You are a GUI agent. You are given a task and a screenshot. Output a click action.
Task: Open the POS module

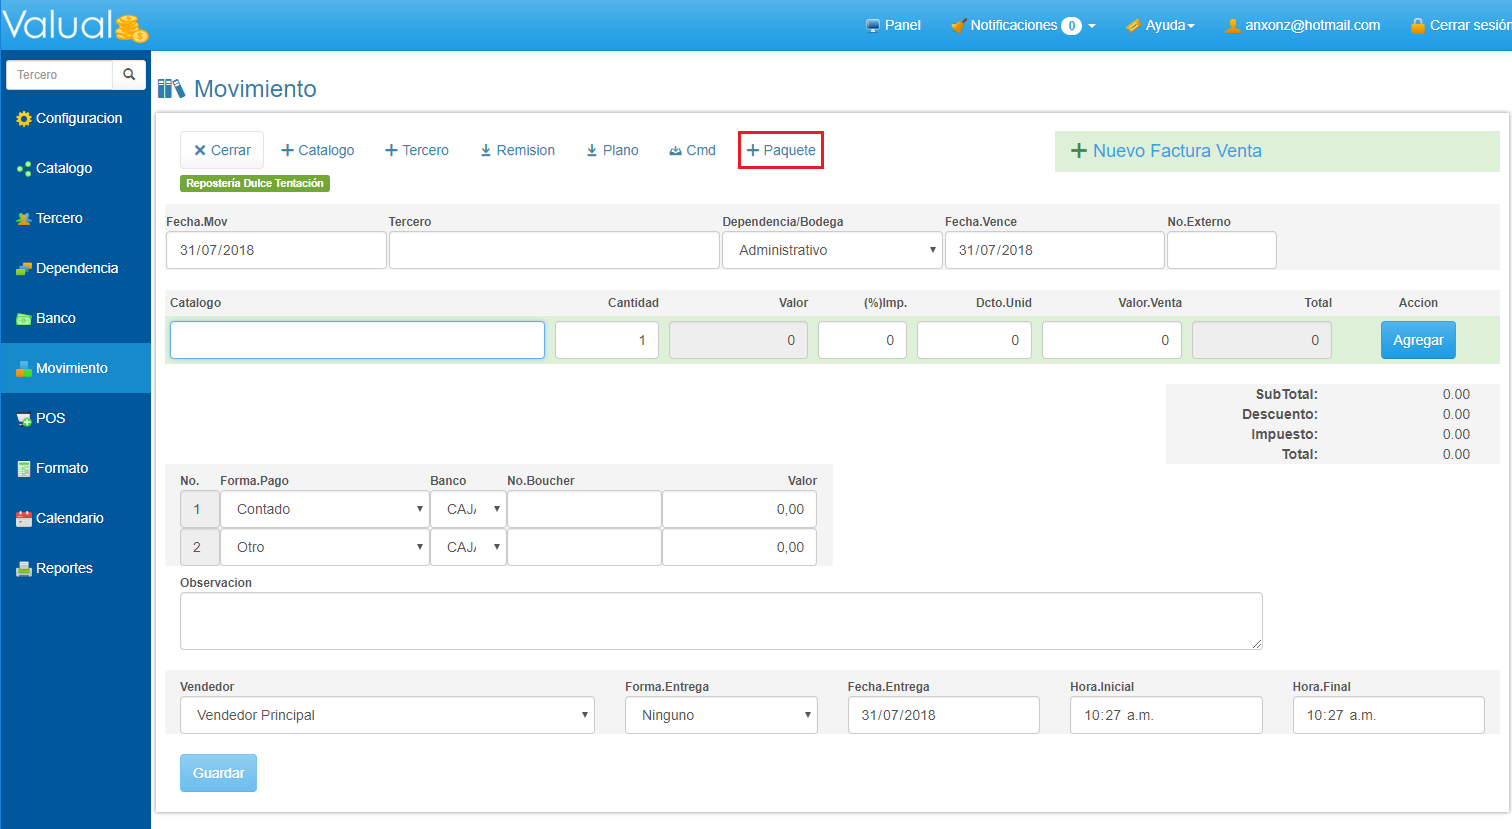50,418
